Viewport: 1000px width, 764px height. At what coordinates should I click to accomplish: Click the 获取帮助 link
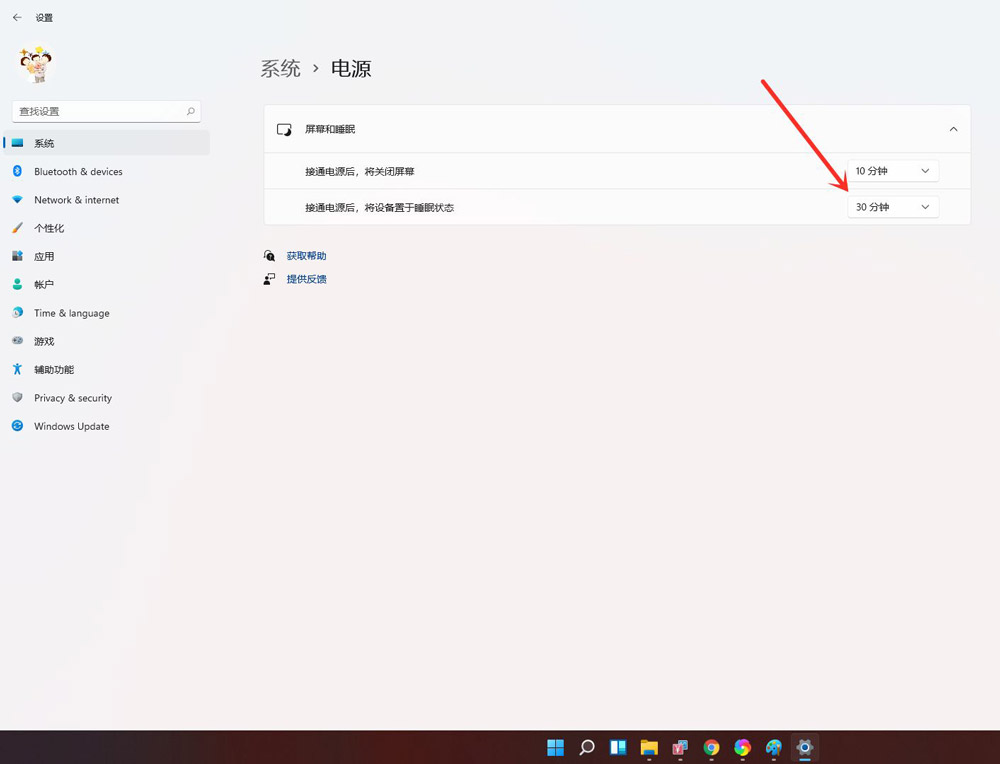click(306, 255)
